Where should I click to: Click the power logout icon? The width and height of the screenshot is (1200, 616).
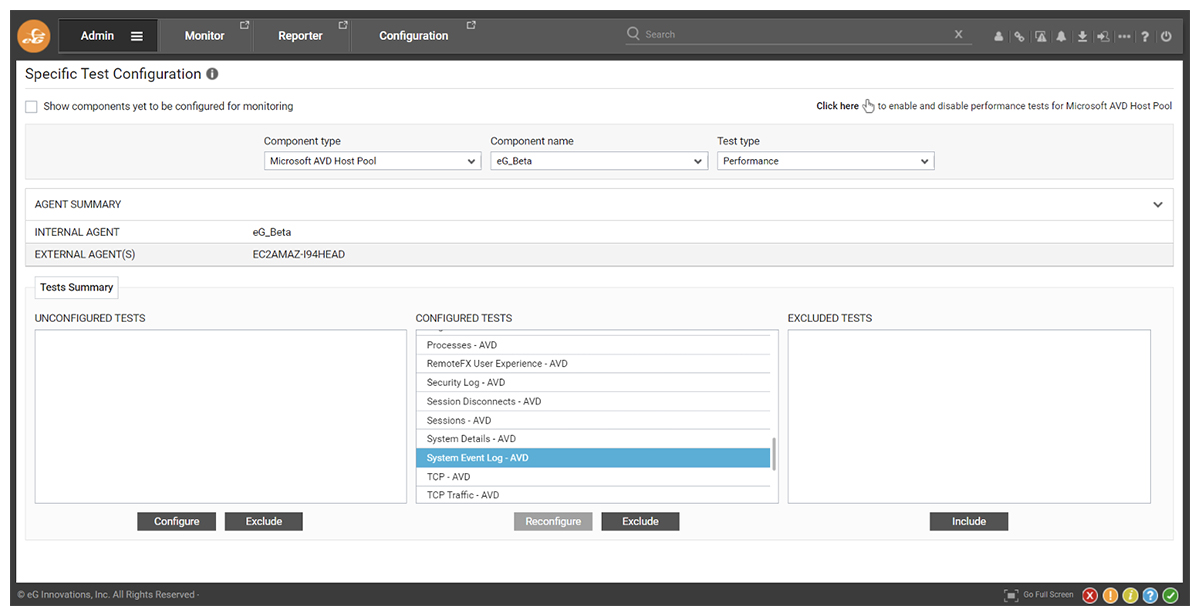[1166, 36]
